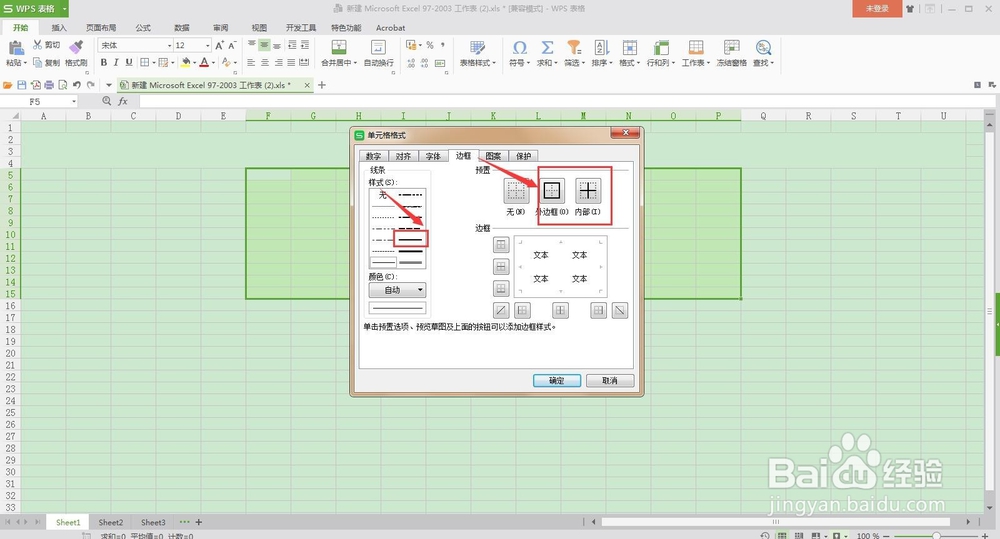Open the border color (自动) dropdown
Viewport: 1000px width, 539px height.
(x=397, y=290)
